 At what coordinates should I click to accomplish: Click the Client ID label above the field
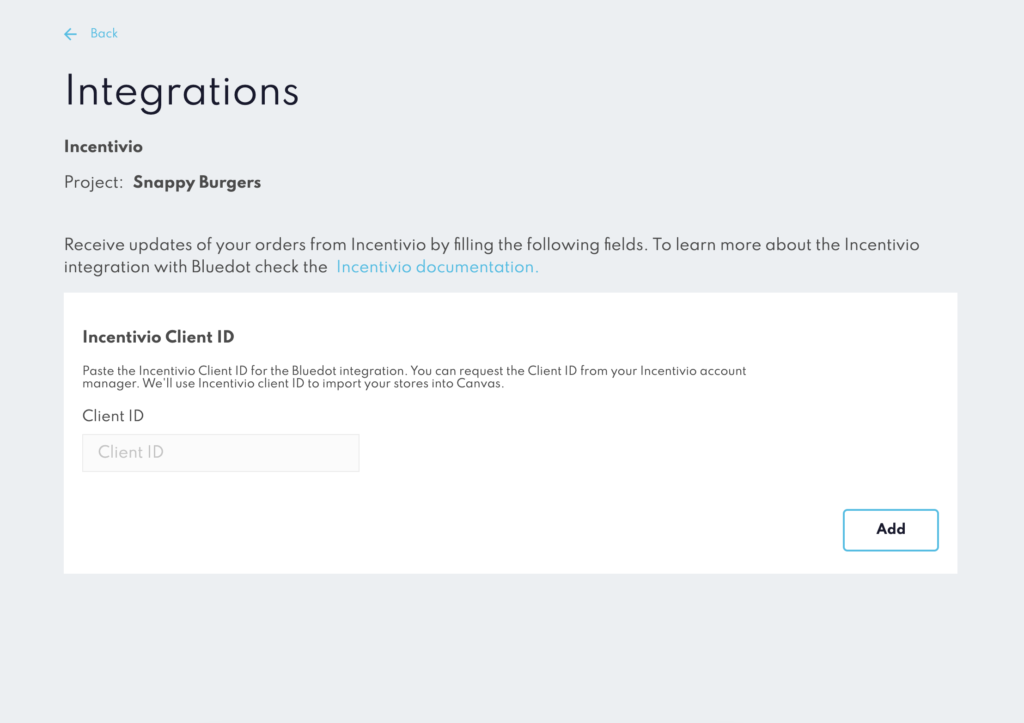pyautogui.click(x=113, y=416)
